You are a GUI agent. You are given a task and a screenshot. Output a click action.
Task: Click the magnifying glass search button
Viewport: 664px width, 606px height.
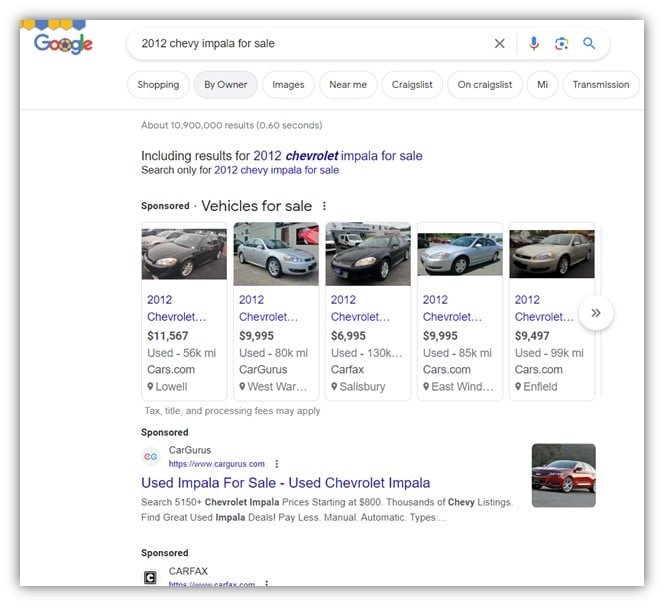coord(589,43)
